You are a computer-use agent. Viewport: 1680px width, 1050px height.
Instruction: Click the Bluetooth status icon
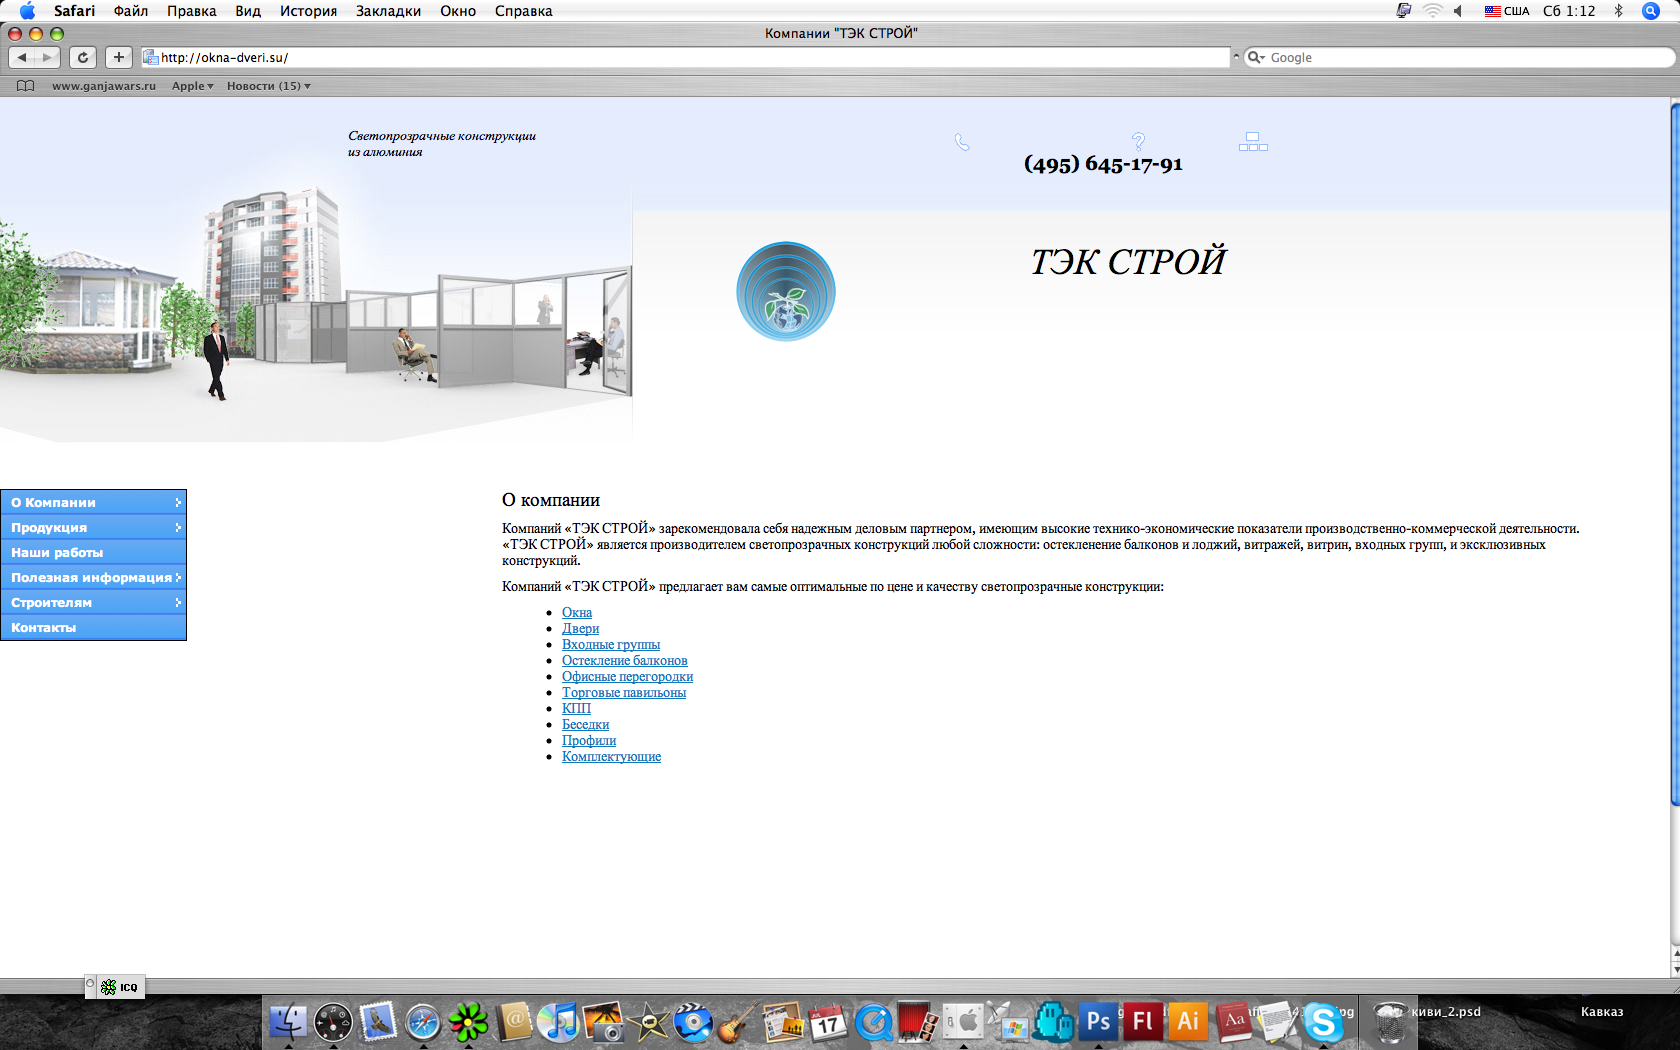pyautogui.click(x=1618, y=11)
